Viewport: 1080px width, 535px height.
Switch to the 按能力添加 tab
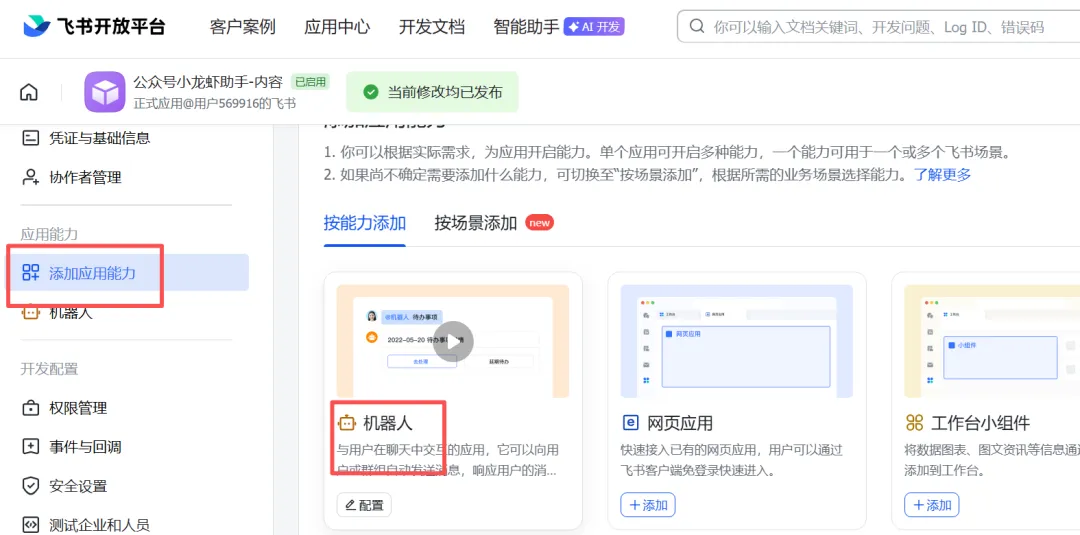click(364, 223)
